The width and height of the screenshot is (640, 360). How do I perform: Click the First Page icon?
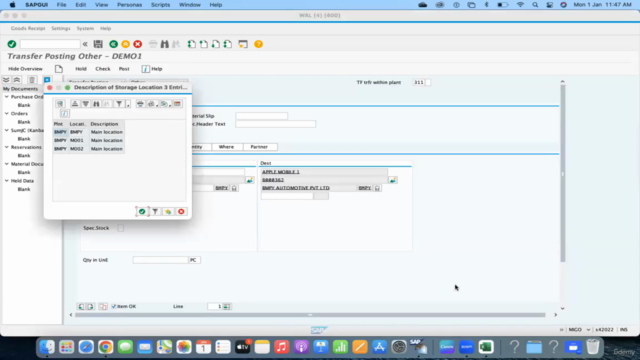191,44
